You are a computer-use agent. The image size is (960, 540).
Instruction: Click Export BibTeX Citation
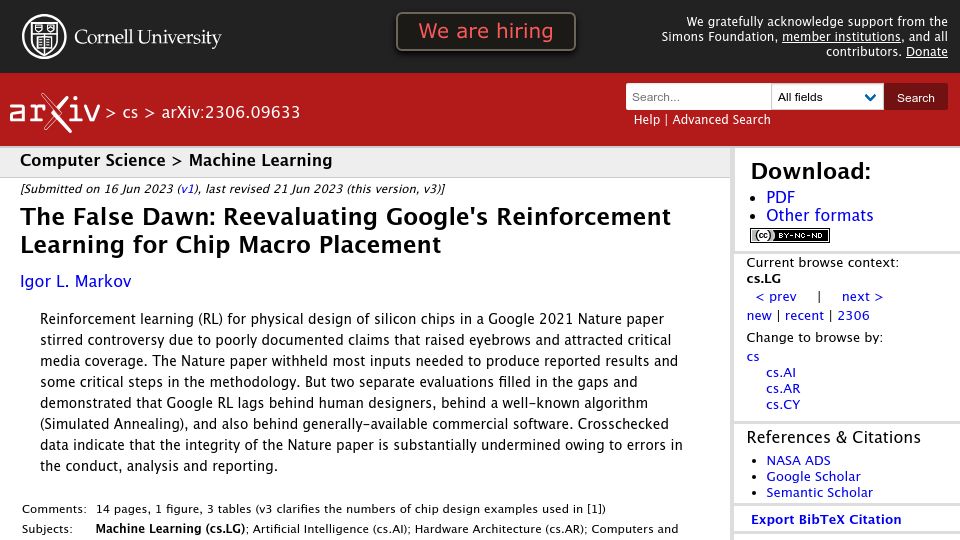point(826,519)
